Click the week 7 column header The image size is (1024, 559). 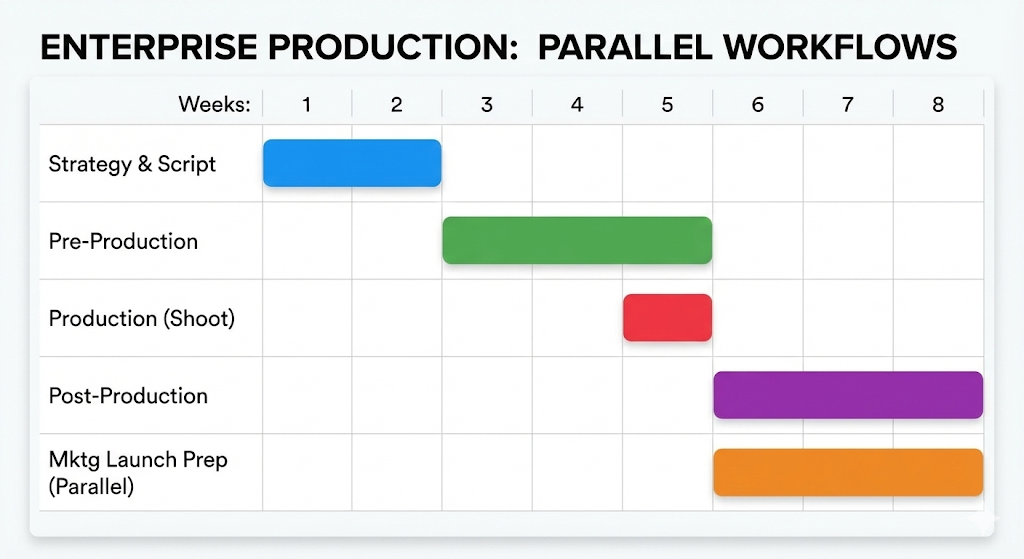[x=848, y=104]
